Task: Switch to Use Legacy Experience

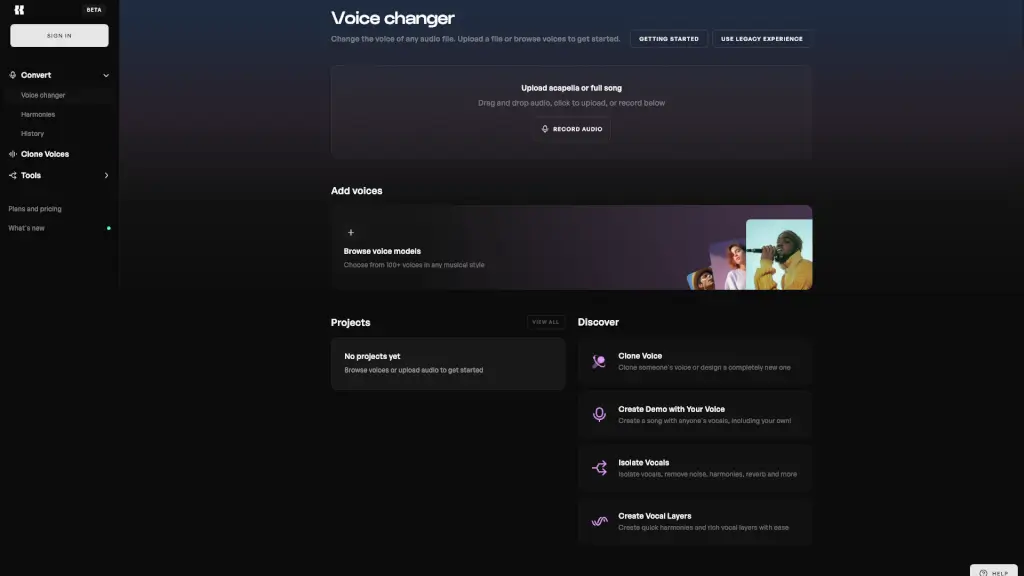Action: (761, 39)
